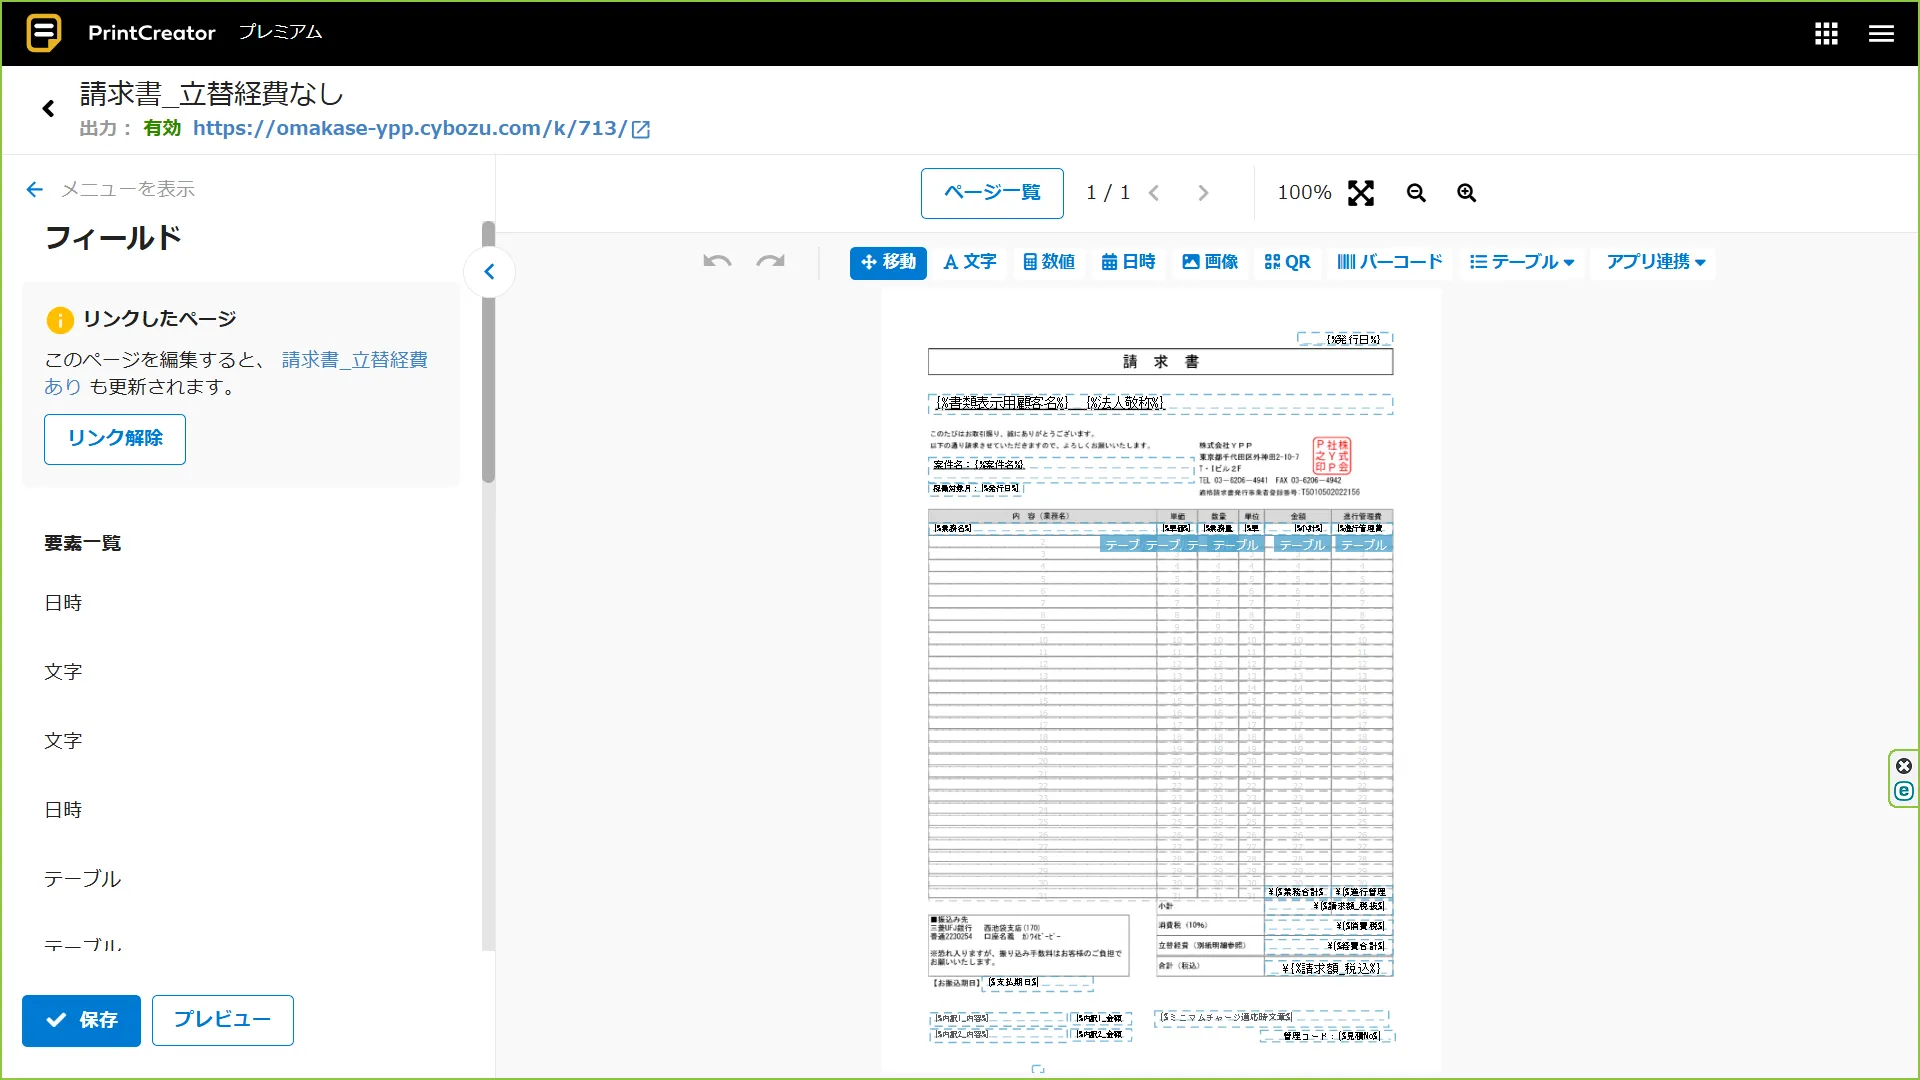Click the undo arrow icon
Screen dimensions: 1920x1080
pyautogui.click(x=717, y=262)
